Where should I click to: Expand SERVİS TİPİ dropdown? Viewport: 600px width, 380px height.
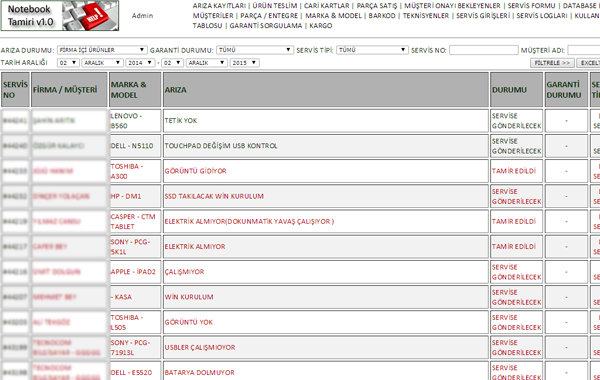[x=372, y=50]
